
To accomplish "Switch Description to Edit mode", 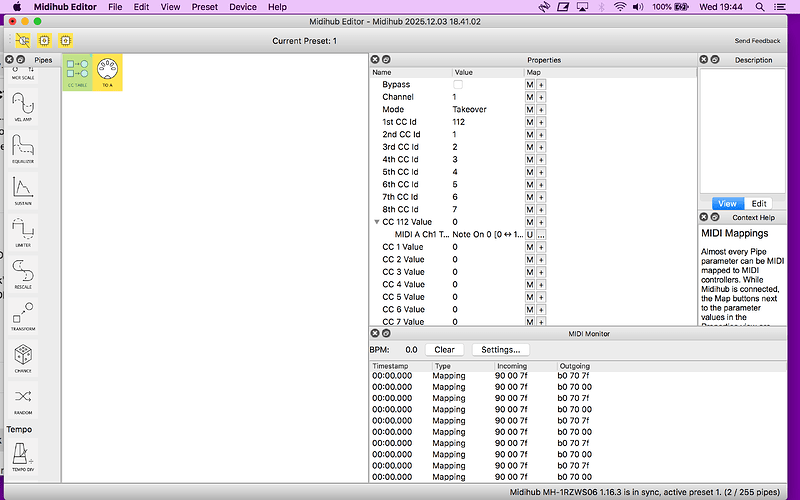I will click(759, 204).
